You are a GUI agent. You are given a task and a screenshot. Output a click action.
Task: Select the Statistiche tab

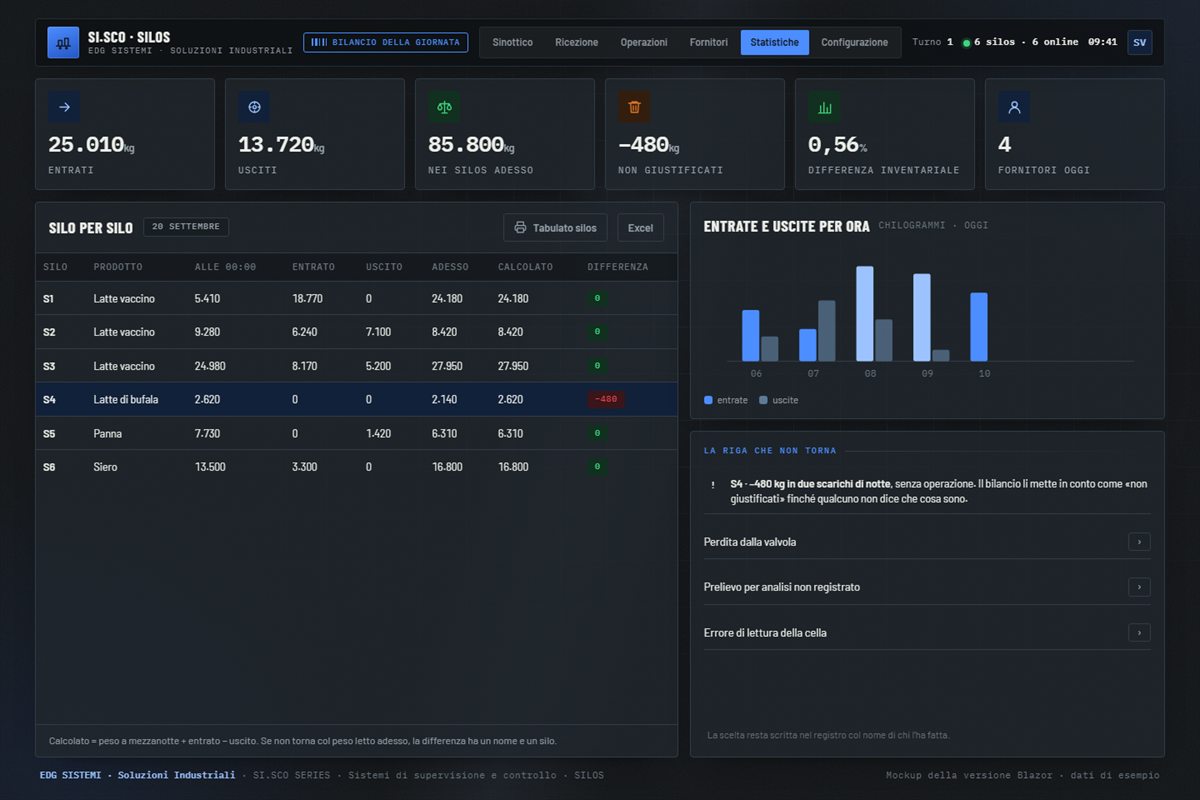pos(775,43)
